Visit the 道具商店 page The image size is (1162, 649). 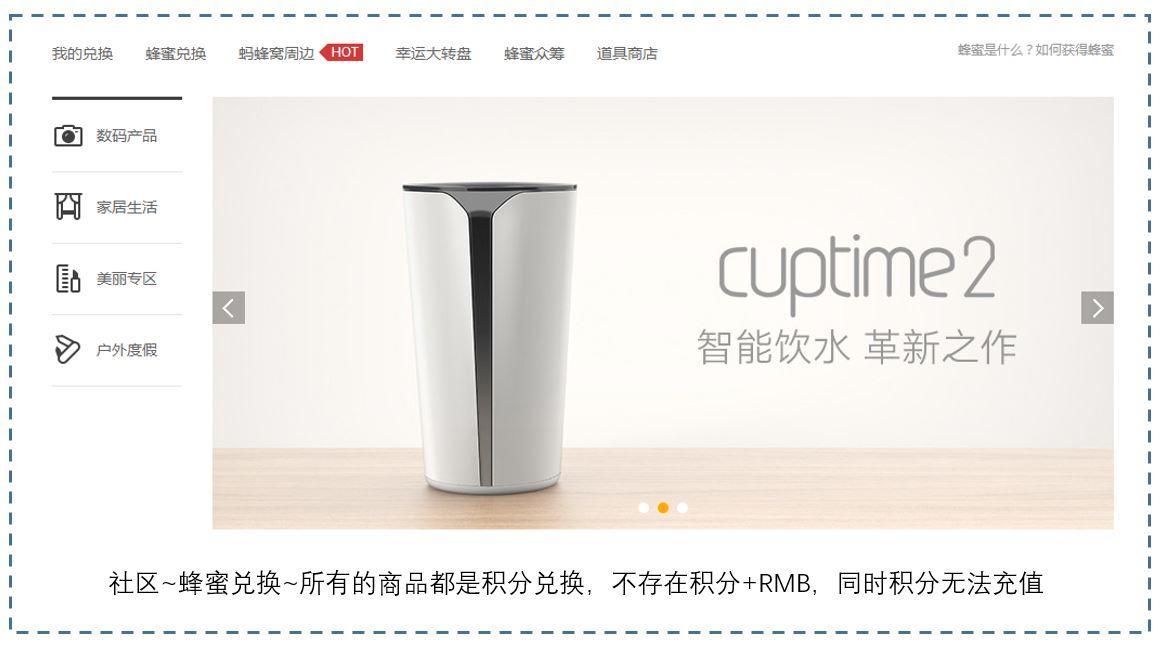[627, 53]
